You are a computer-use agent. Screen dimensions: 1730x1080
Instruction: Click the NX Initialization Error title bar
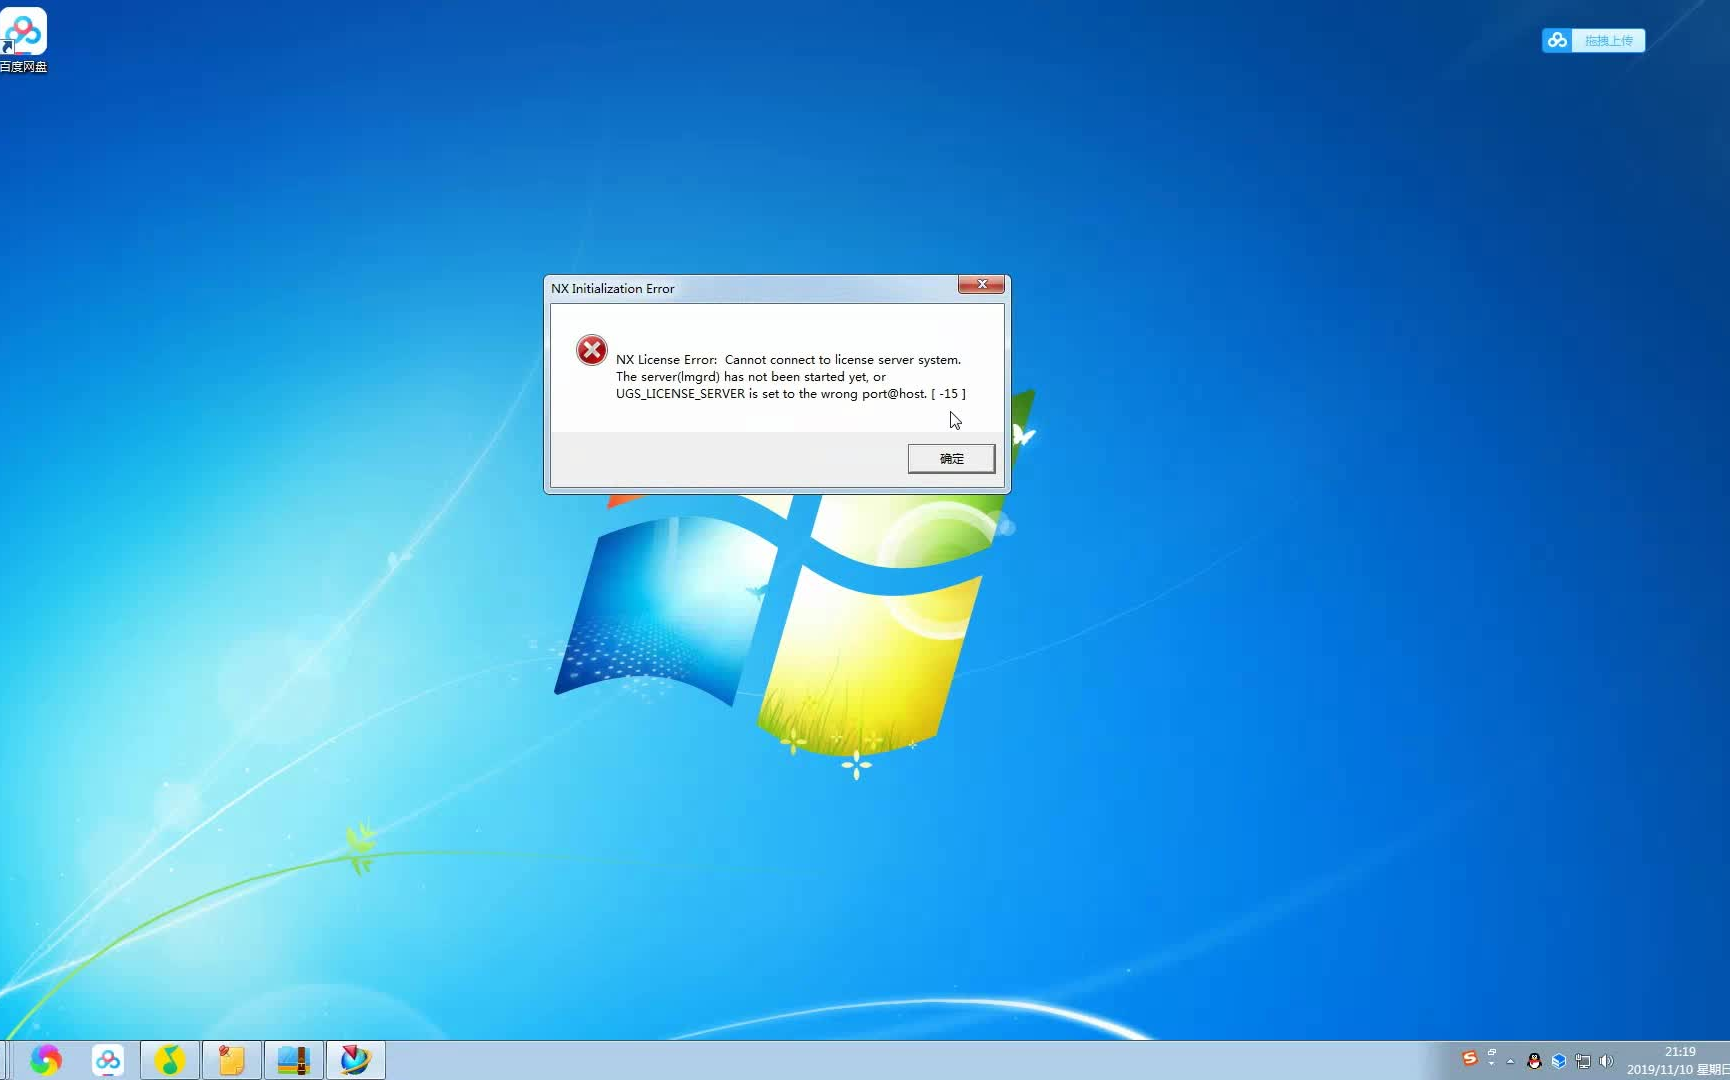pos(750,288)
